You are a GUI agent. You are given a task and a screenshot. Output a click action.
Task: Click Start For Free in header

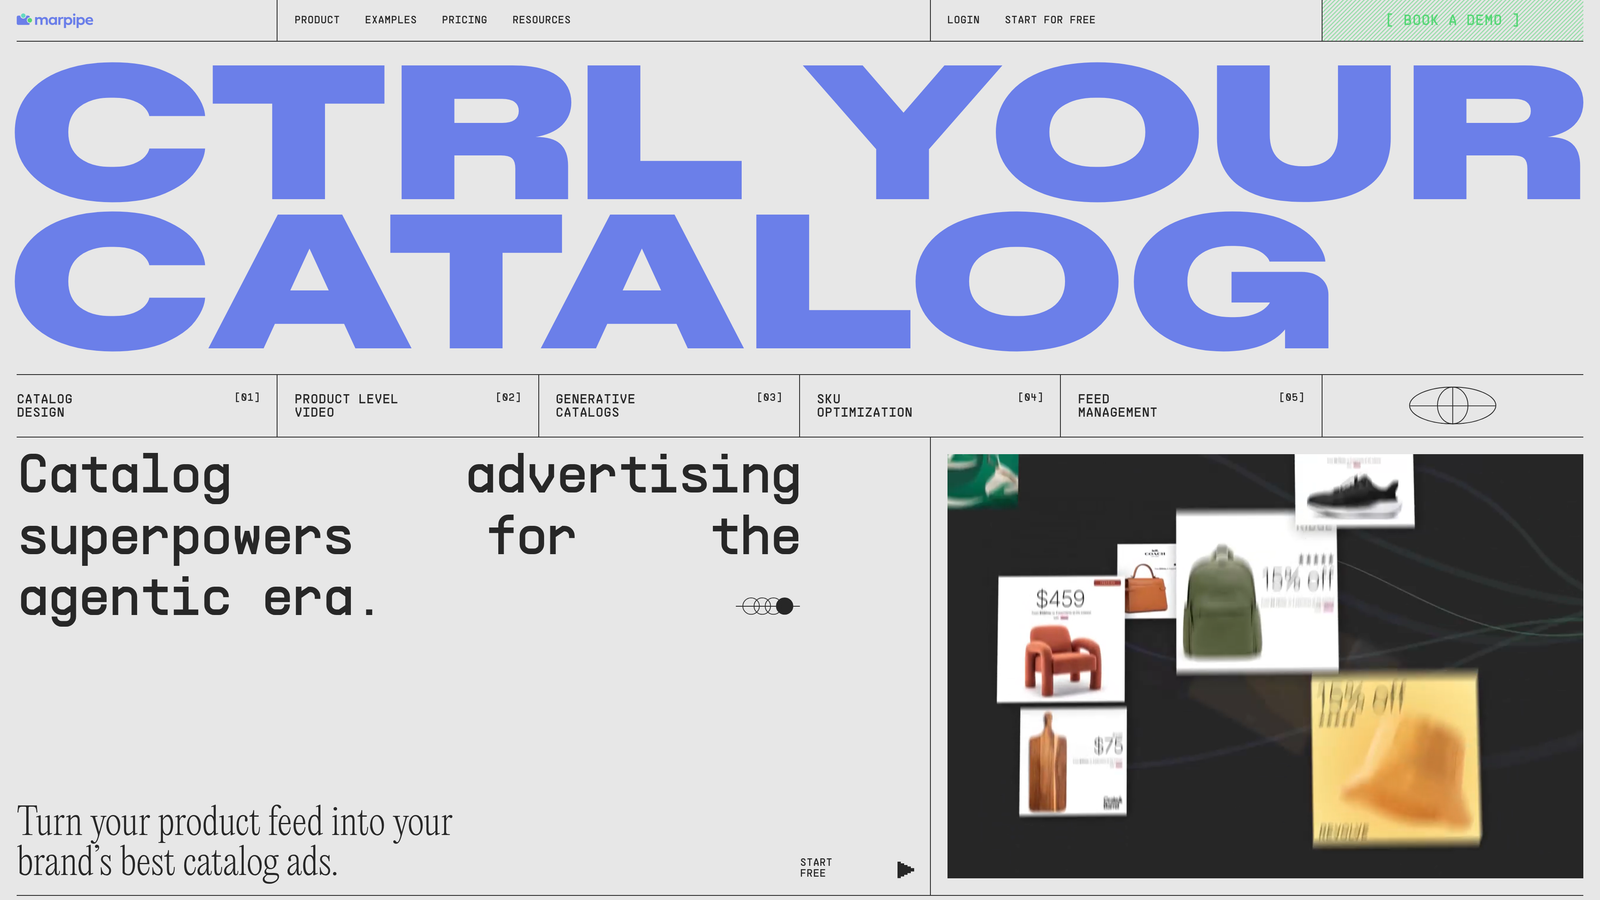click(x=1050, y=20)
